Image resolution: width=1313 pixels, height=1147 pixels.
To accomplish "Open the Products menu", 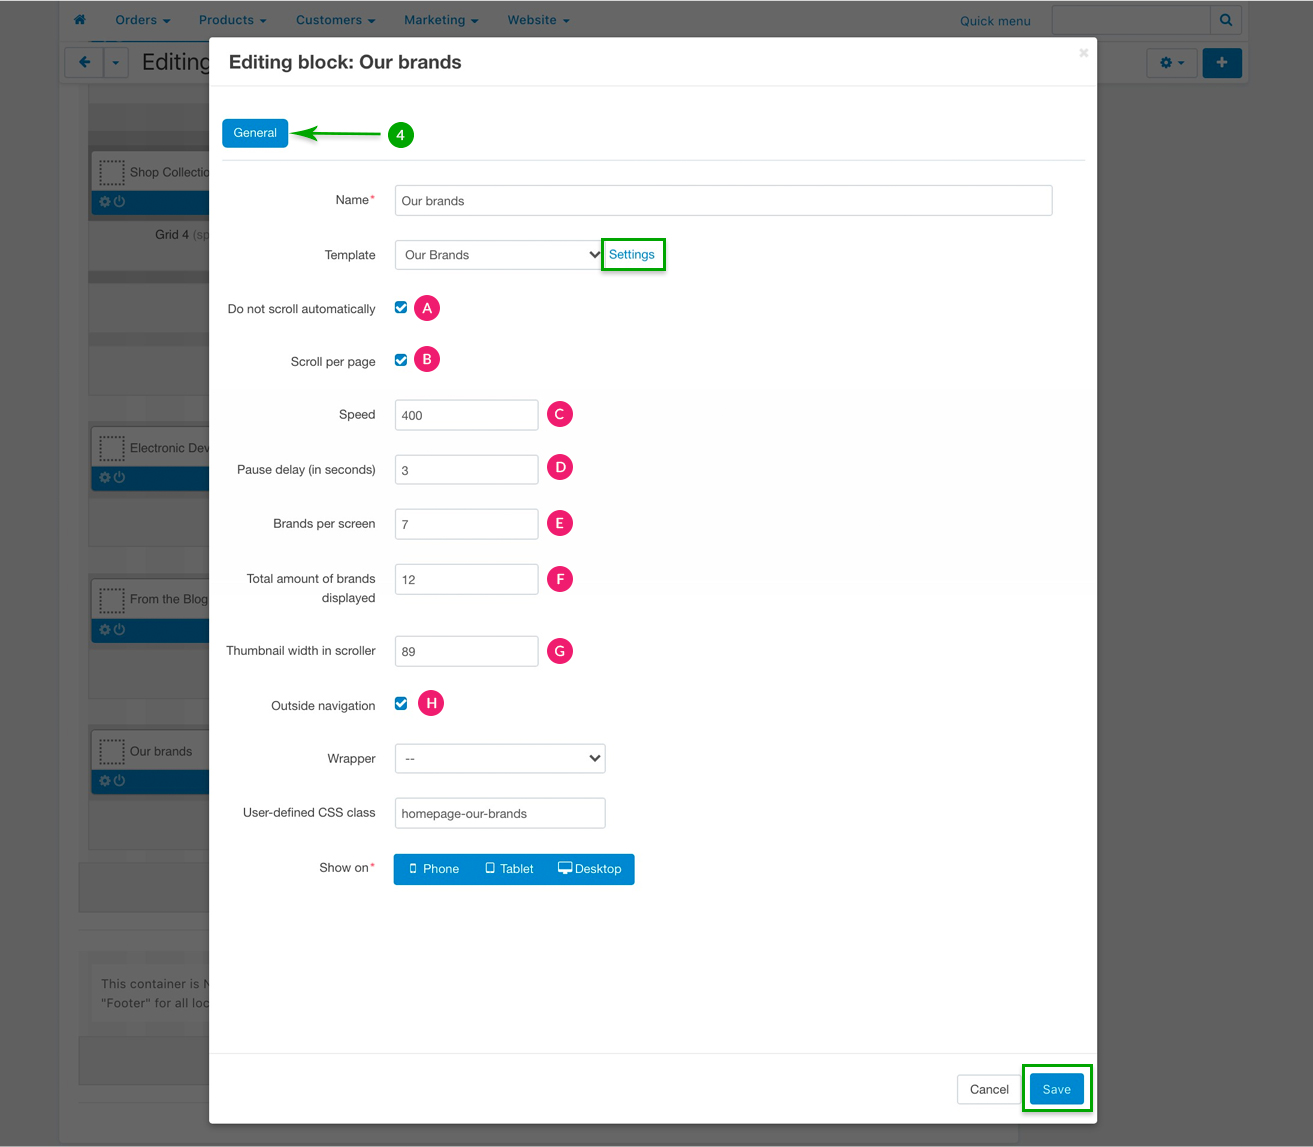I will (232, 20).
